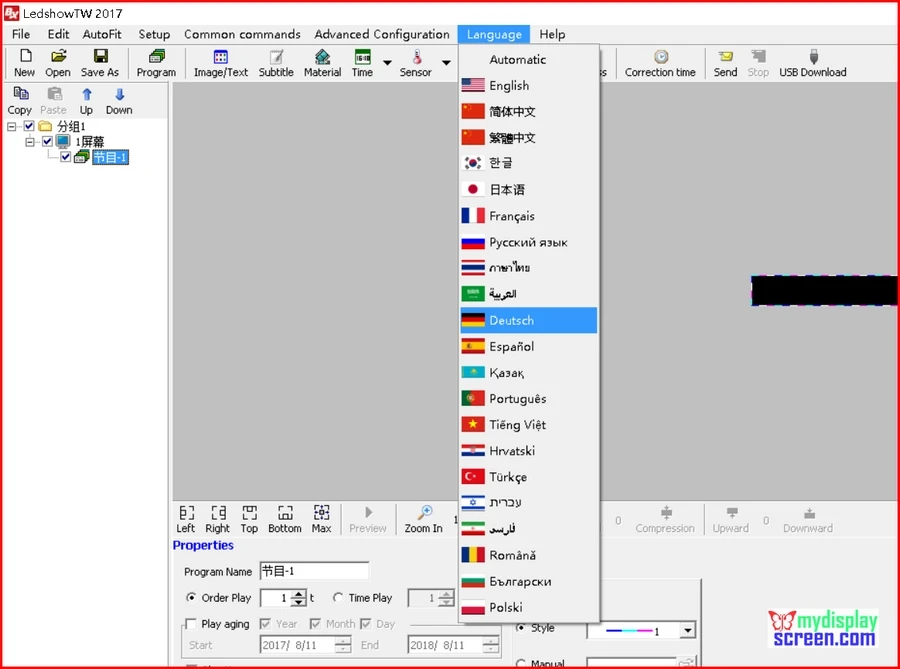Image resolution: width=900 pixels, height=669 pixels.
Task: Choose Automatic in the language menu
Action: tap(529, 59)
